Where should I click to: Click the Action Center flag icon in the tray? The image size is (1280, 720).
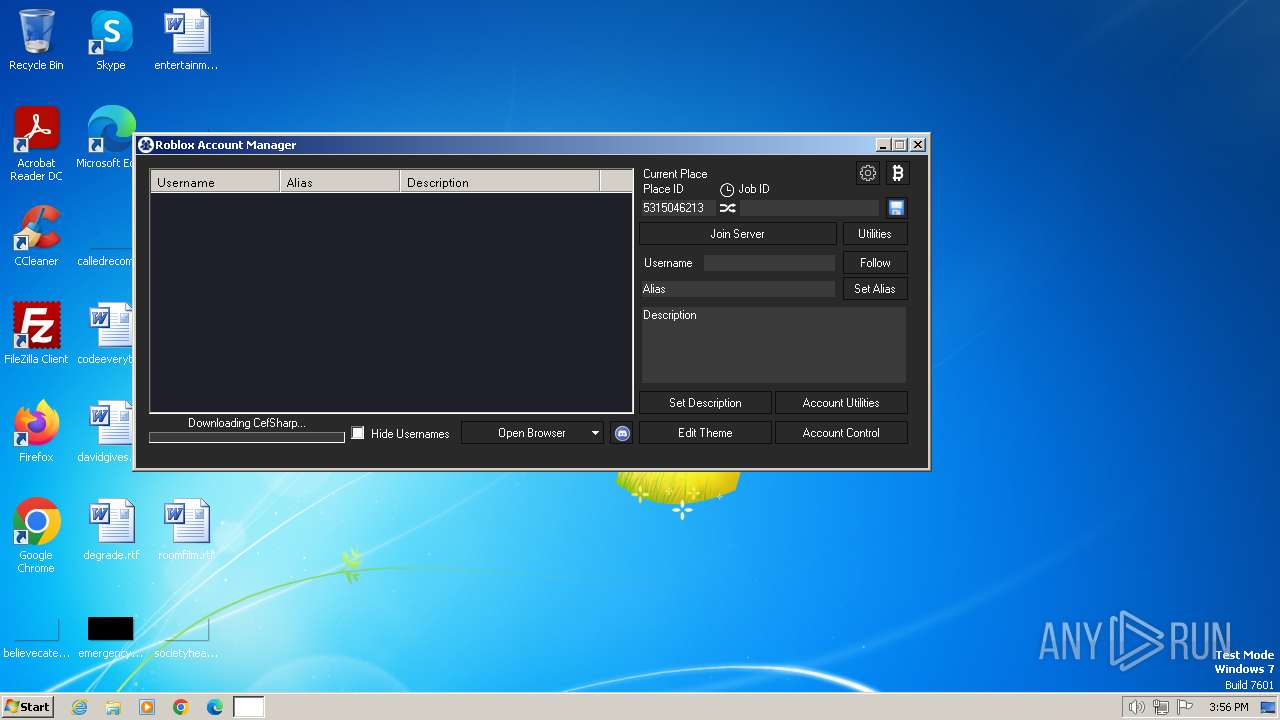1185,707
